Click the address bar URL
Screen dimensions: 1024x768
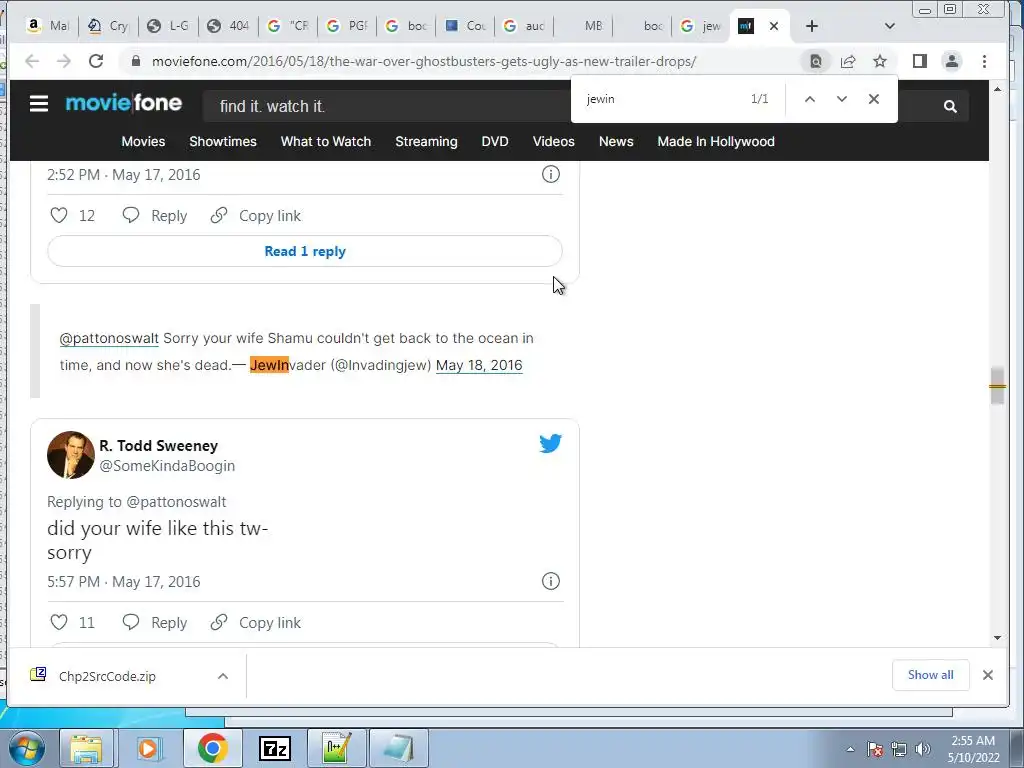(x=424, y=61)
